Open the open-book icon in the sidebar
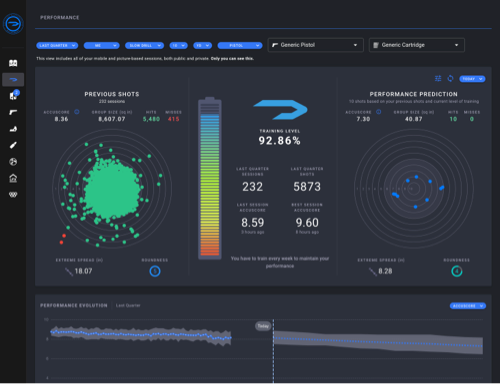The width and height of the screenshot is (500, 384). tap(13, 63)
